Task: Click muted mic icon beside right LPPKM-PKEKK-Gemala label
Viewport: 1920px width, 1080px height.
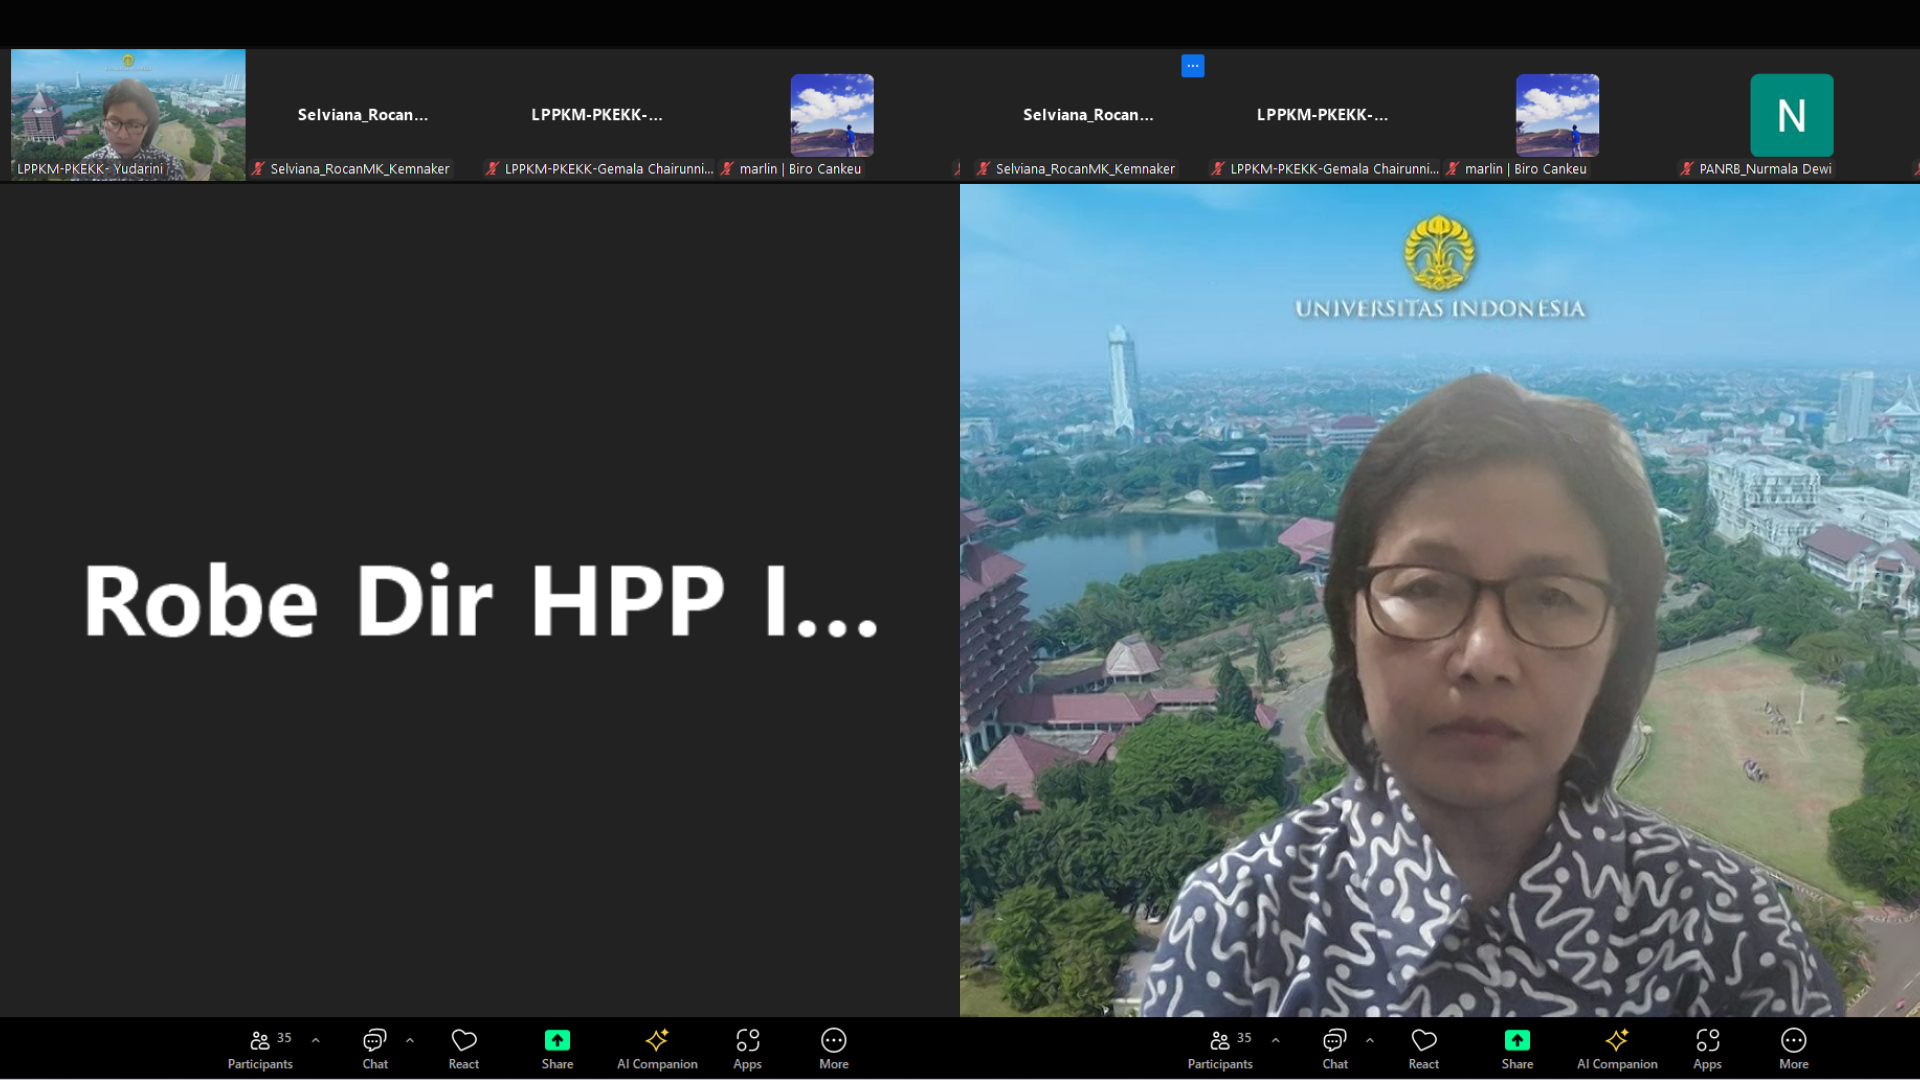Action: [1217, 169]
